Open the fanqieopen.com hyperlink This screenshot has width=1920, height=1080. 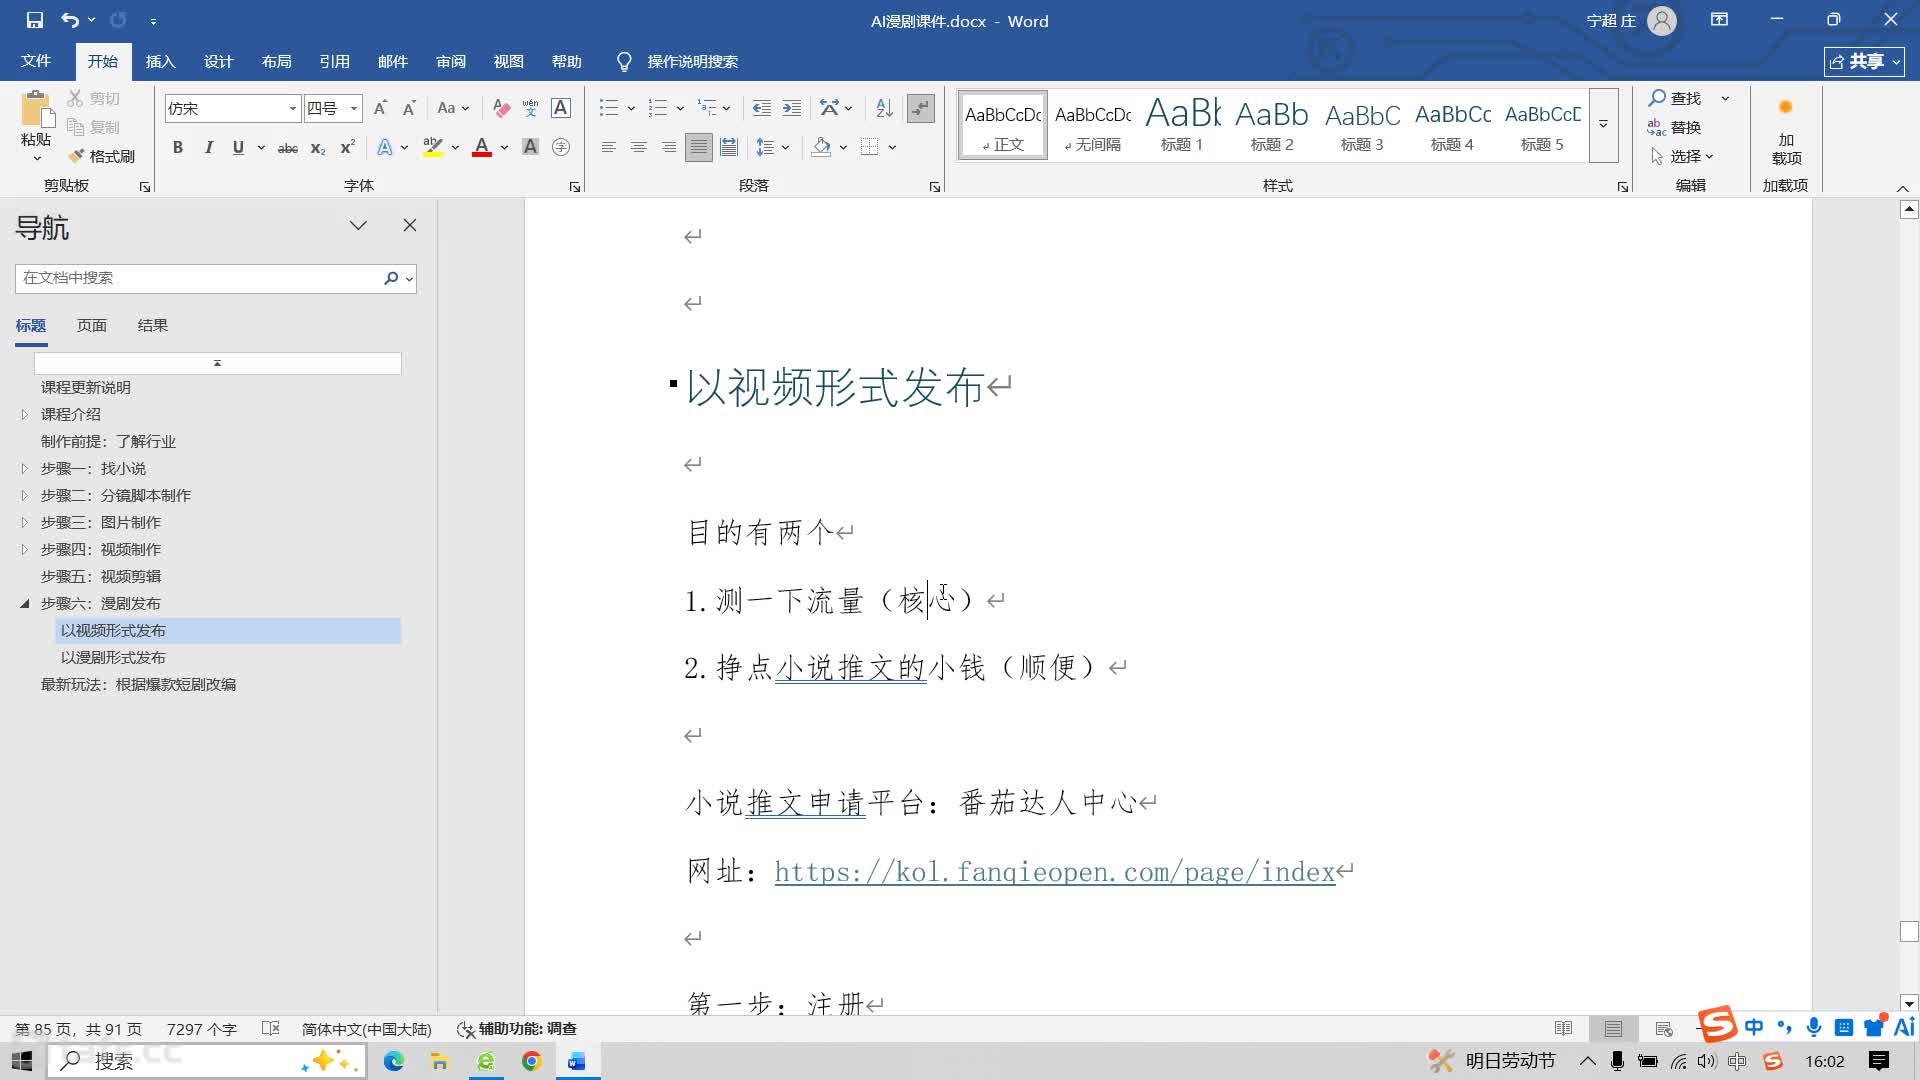(1054, 872)
